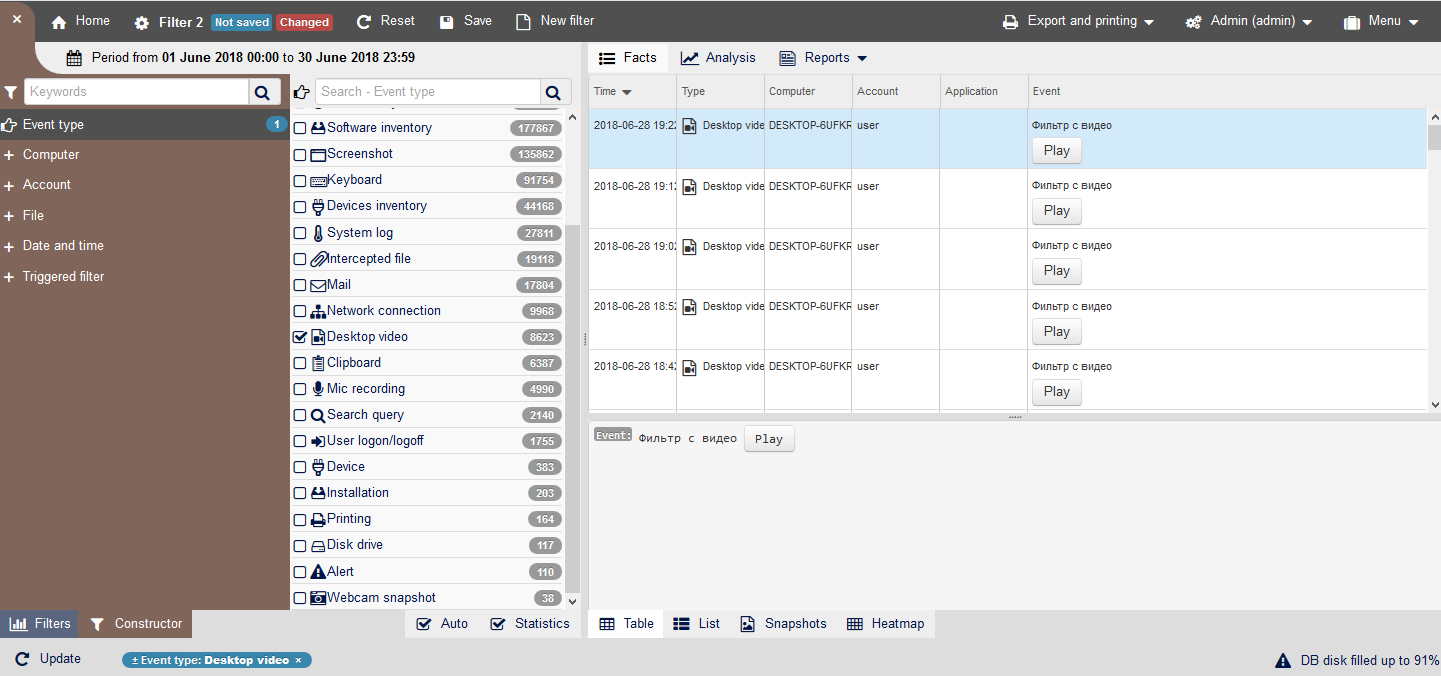Open the Reports dropdown
The image size is (1441, 676).
[x=823, y=58]
